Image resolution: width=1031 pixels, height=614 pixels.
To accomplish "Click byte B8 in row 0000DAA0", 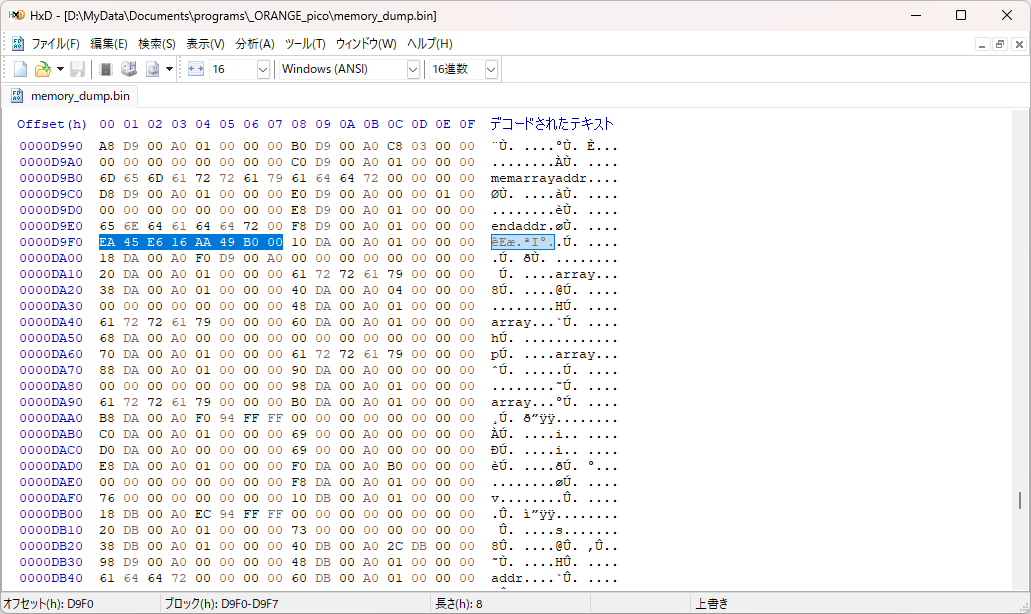I will point(107,418).
